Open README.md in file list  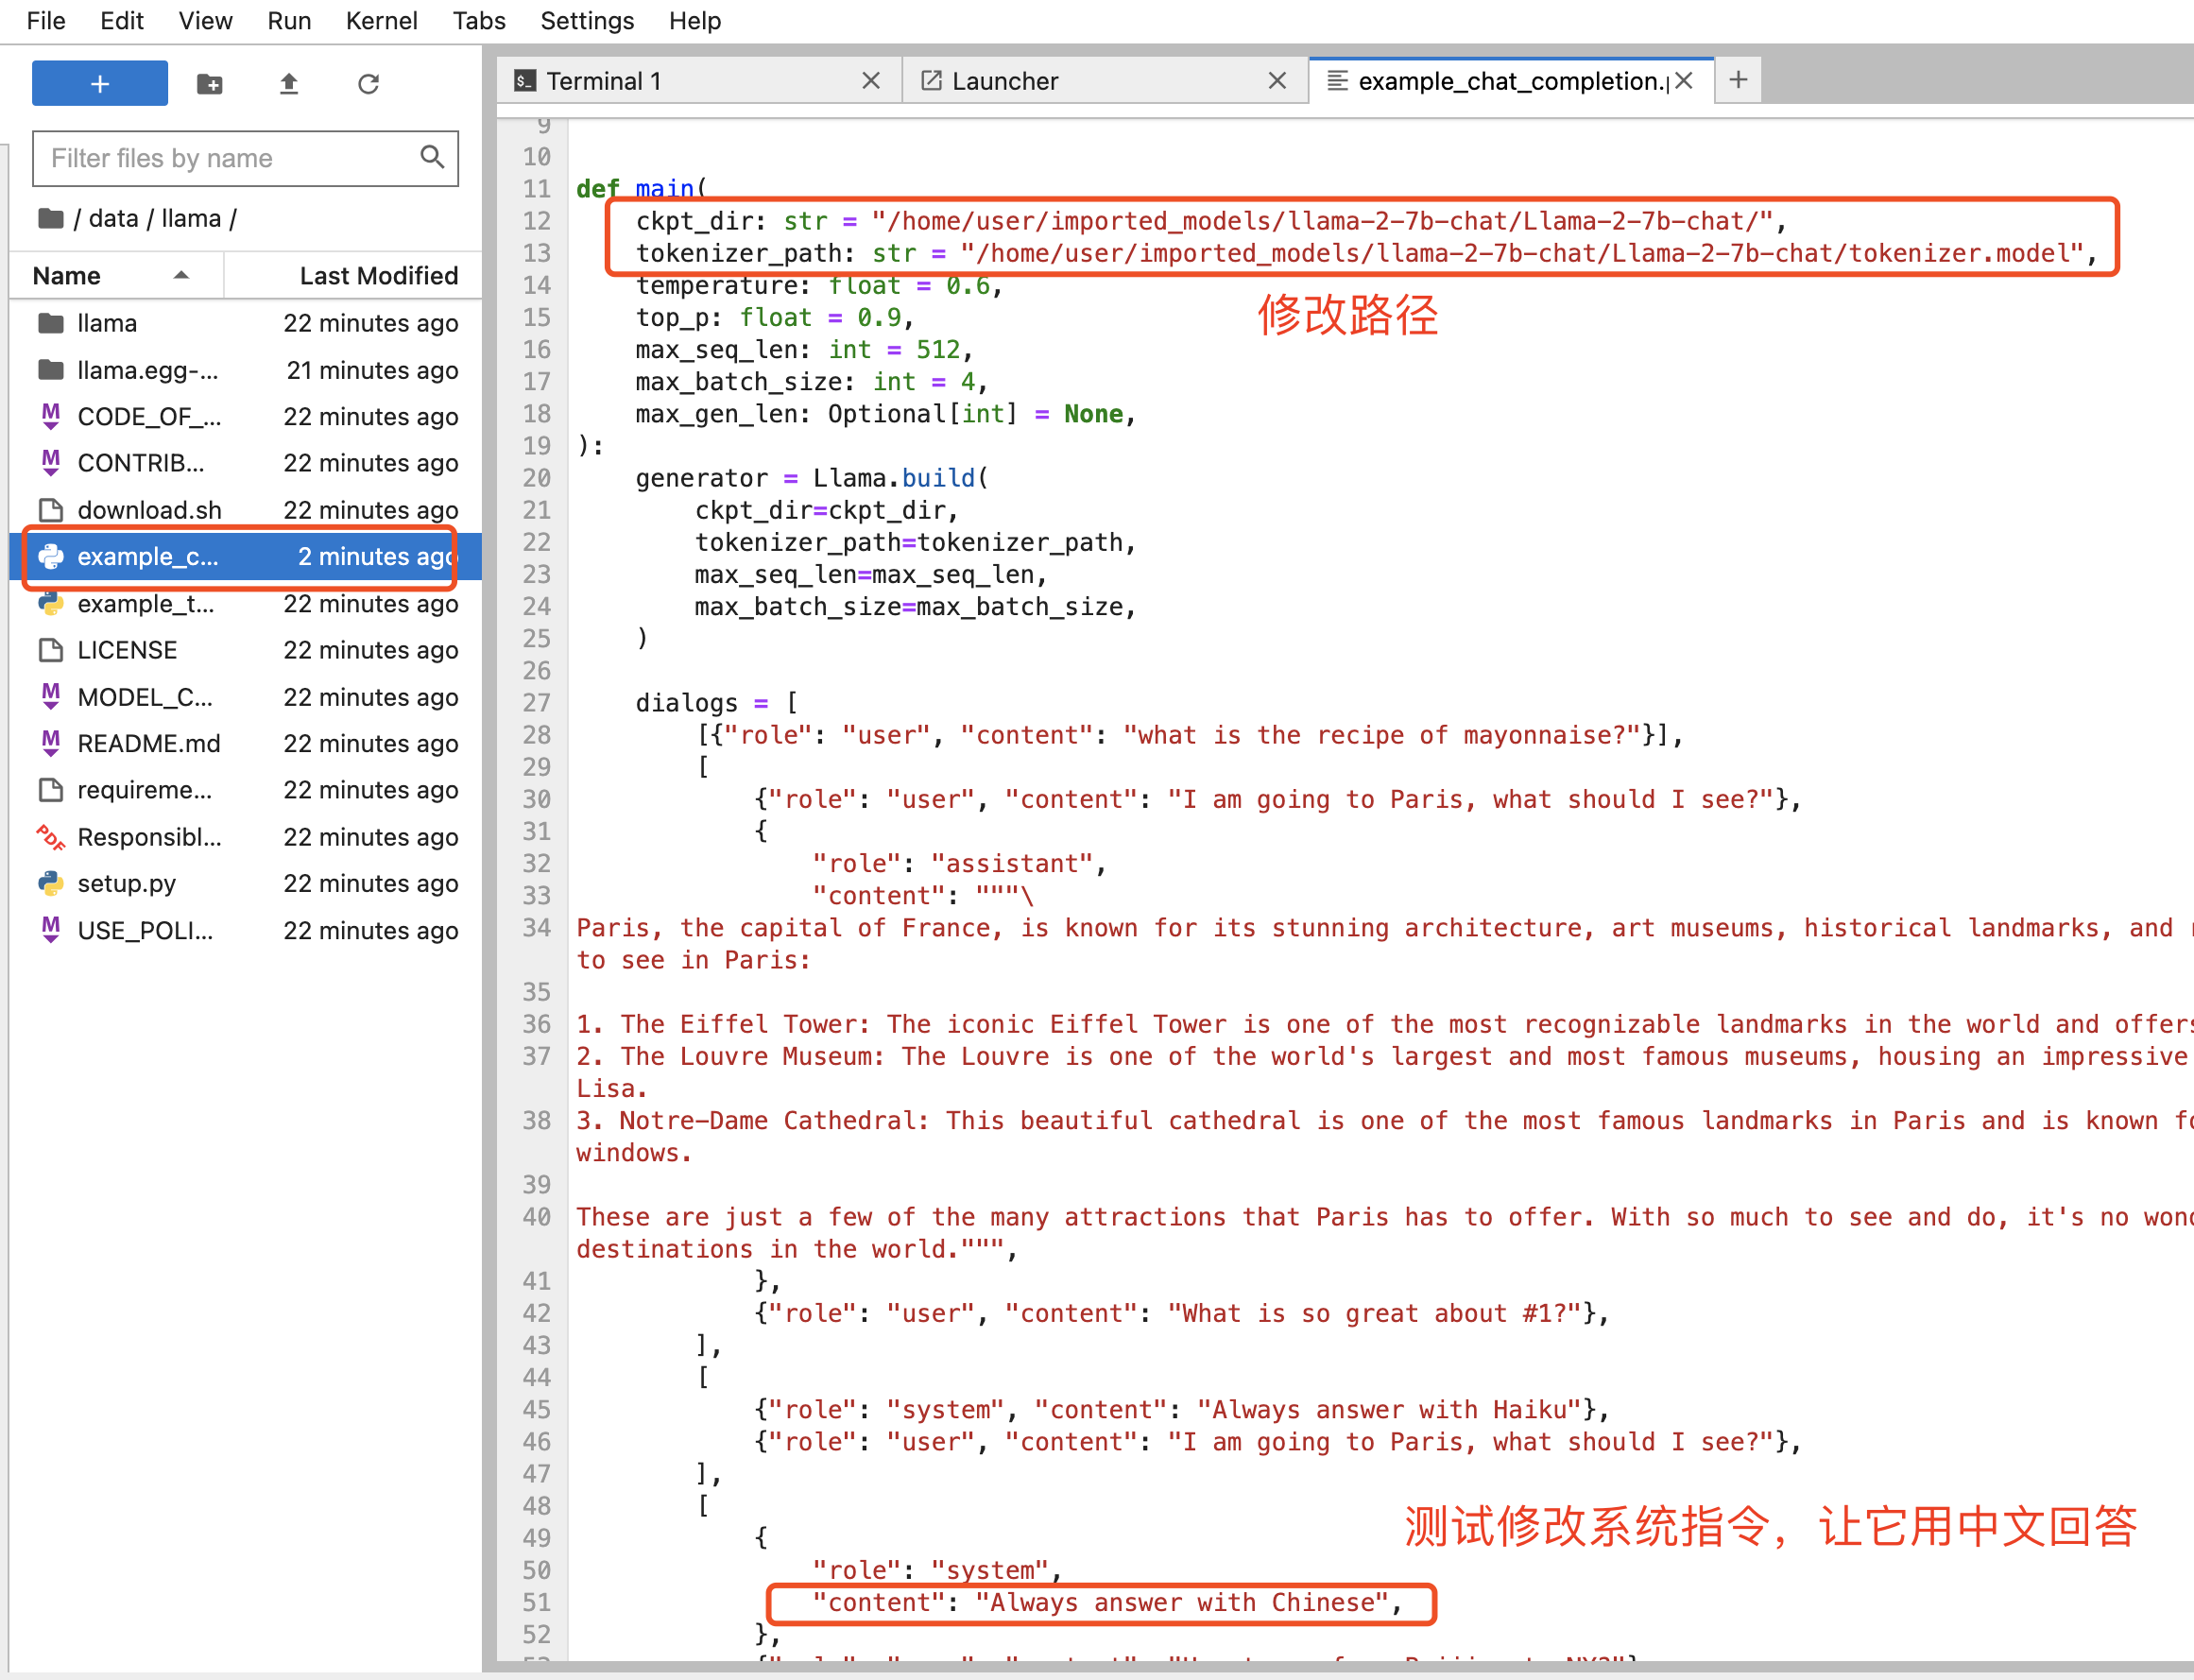[x=148, y=743]
